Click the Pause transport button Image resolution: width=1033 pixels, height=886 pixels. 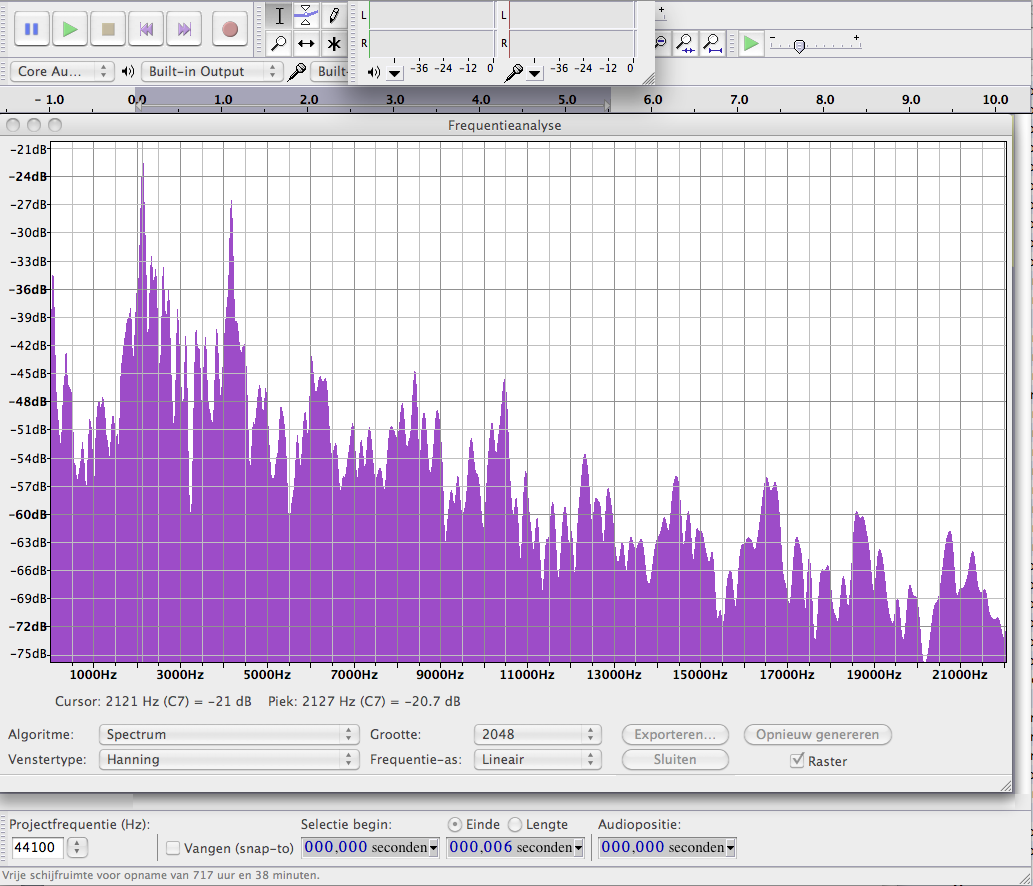tap(31, 29)
